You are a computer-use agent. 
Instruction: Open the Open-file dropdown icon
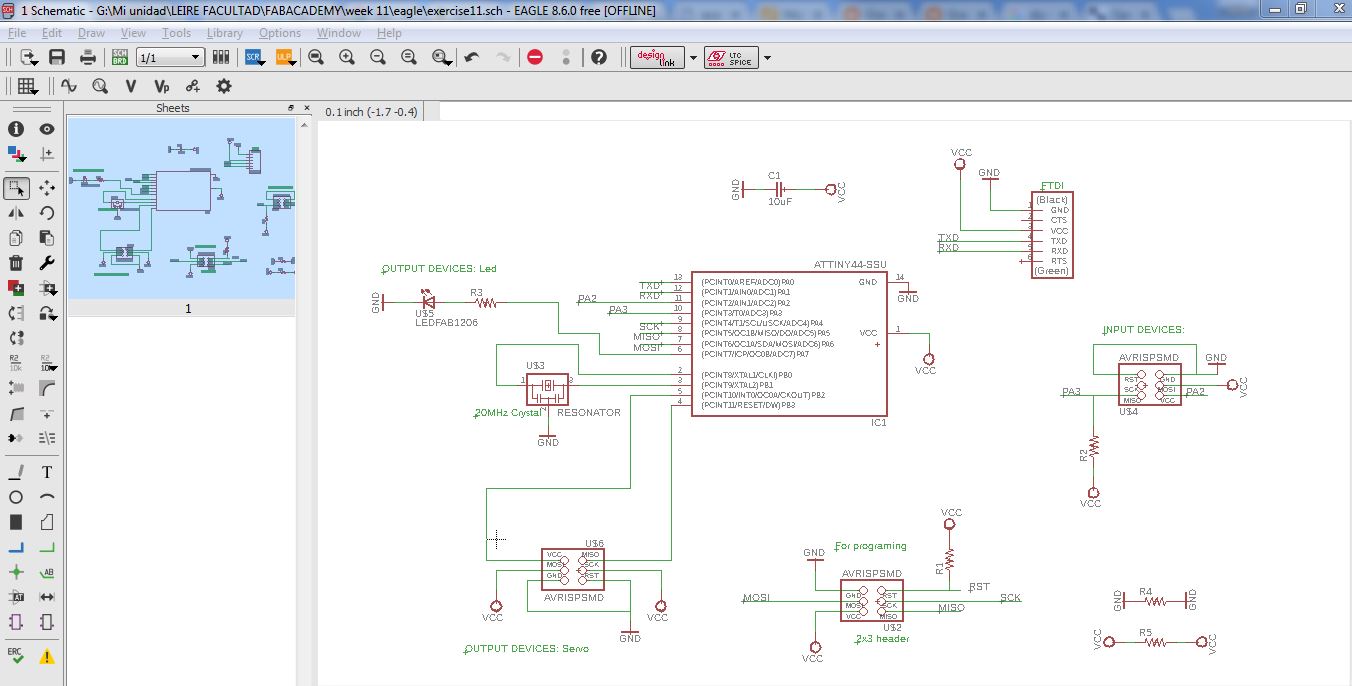(x=27, y=57)
